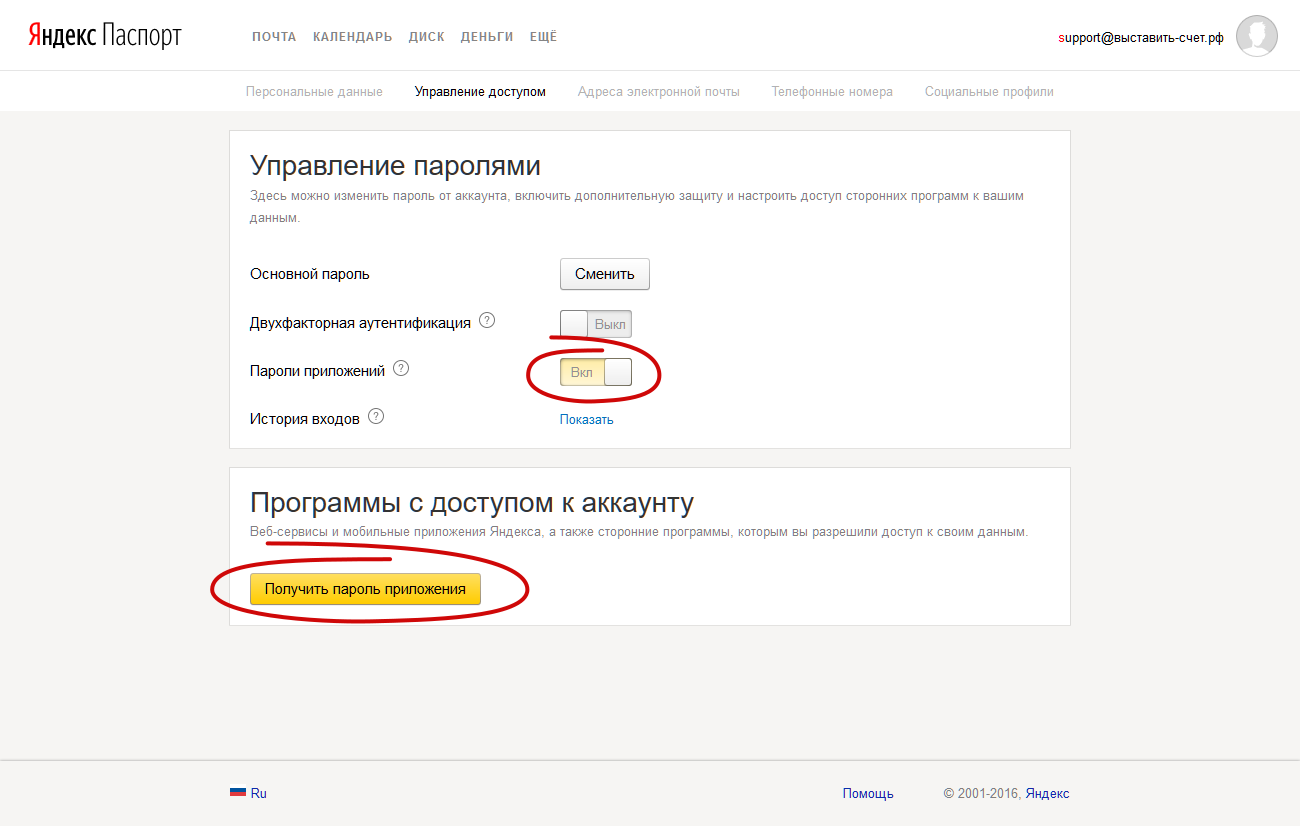Switch to Управление доступом tab
The image size is (1300, 826).
(x=480, y=92)
